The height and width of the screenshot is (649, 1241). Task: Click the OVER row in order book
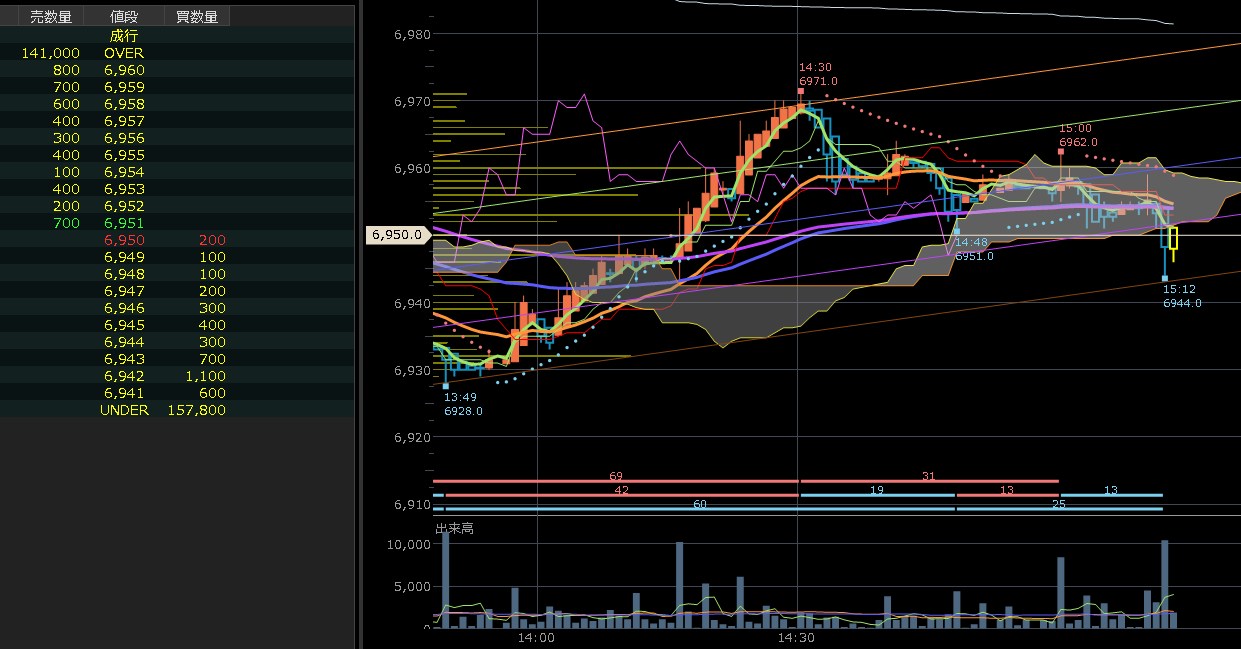tap(124, 53)
